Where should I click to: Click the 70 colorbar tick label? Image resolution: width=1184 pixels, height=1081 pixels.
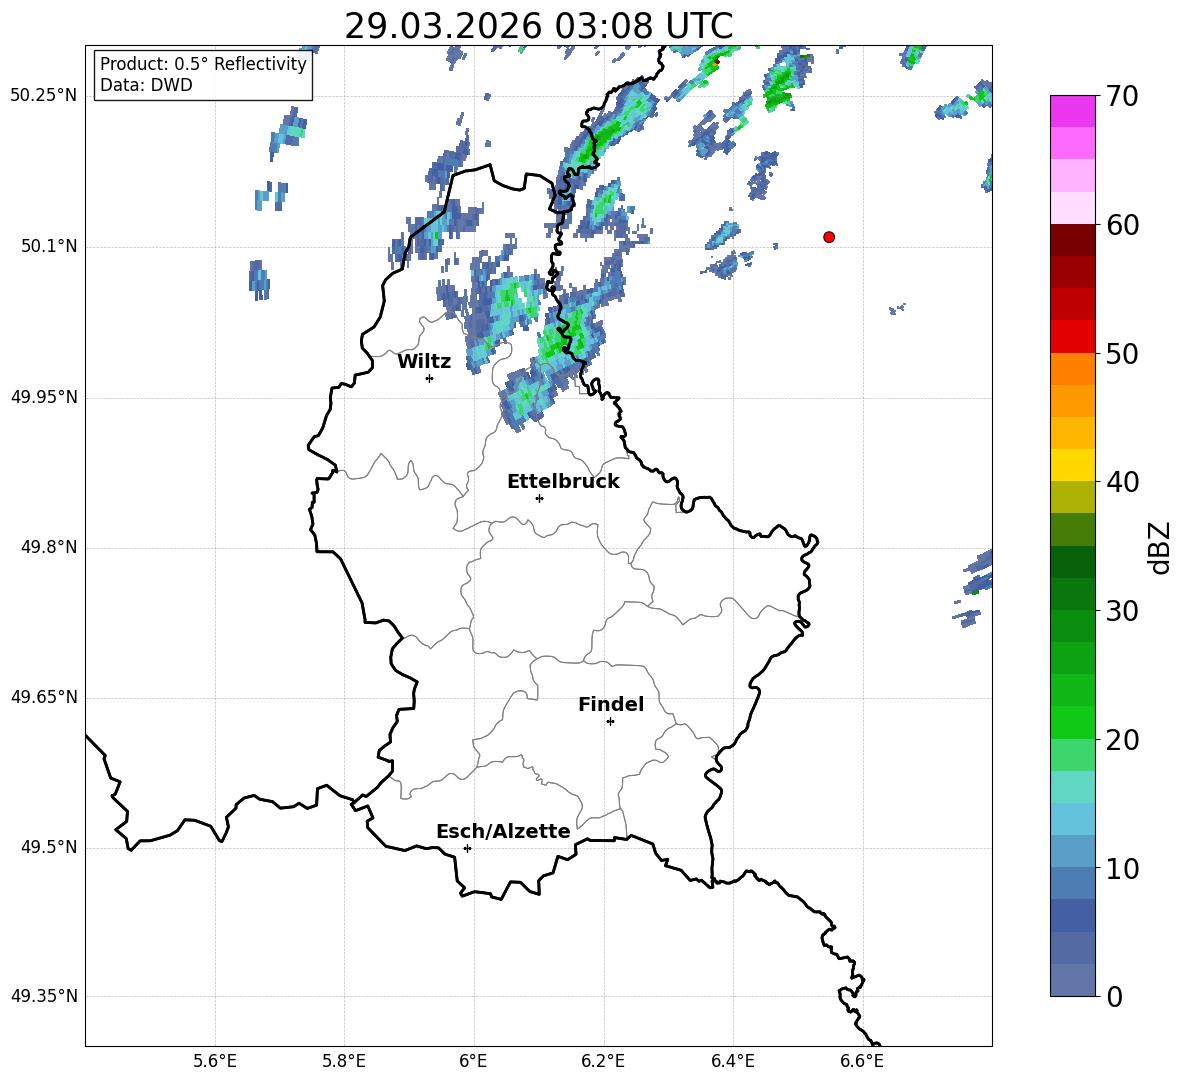point(1122,96)
